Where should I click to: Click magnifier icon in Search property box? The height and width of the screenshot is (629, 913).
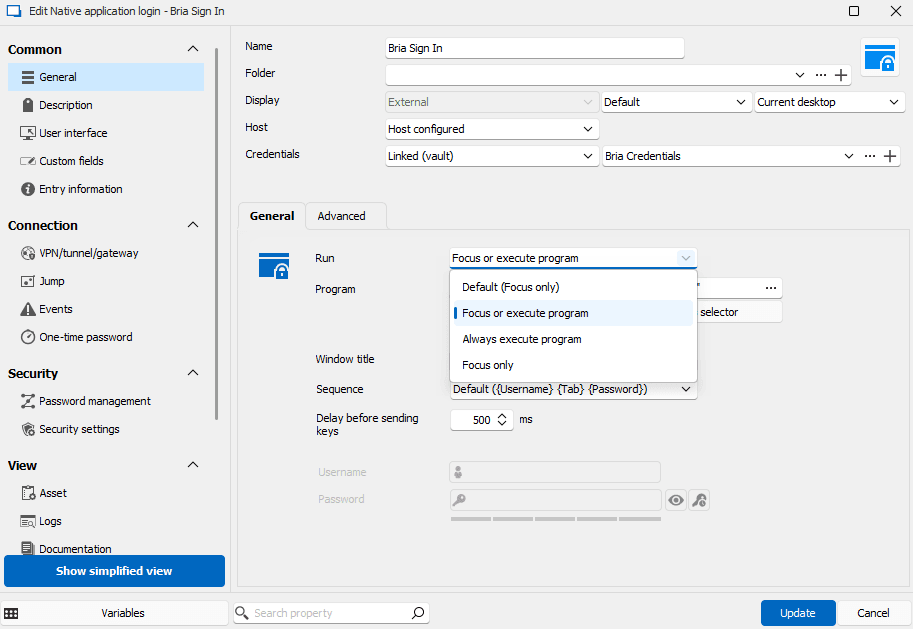pyautogui.click(x=418, y=613)
